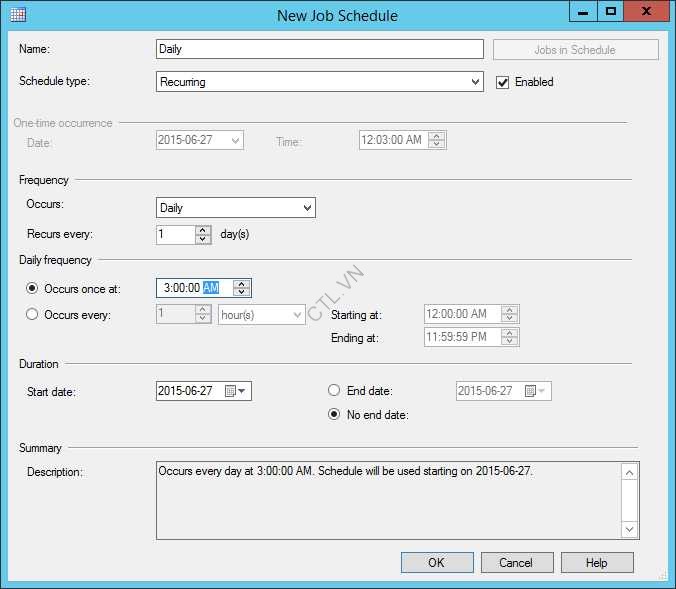Select the Occurs once at option
This screenshot has height=589, width=676.
click(x=33, y=289)
